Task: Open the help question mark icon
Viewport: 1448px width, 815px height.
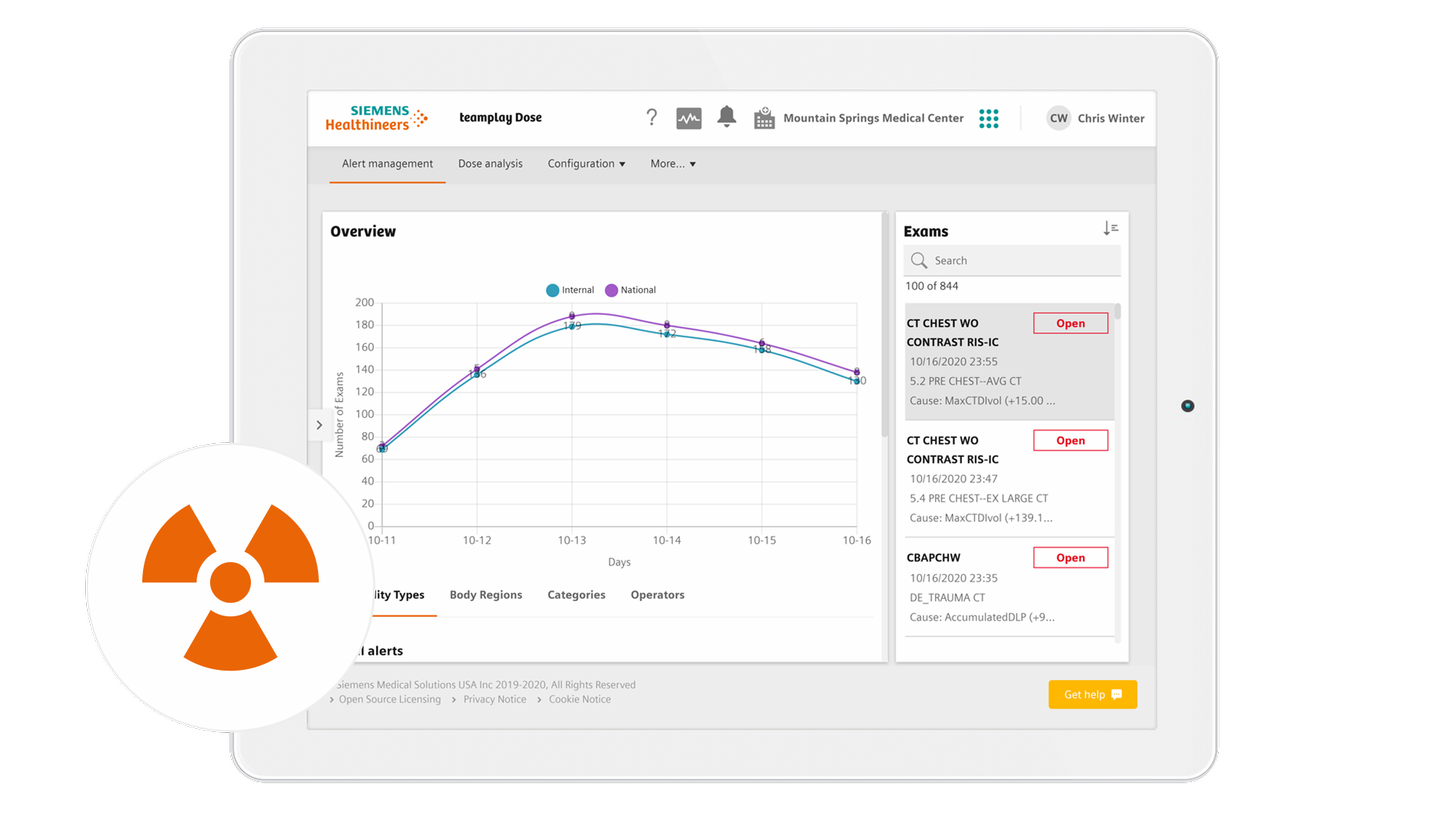Action: pyautogui.click(x=652, y=118)
